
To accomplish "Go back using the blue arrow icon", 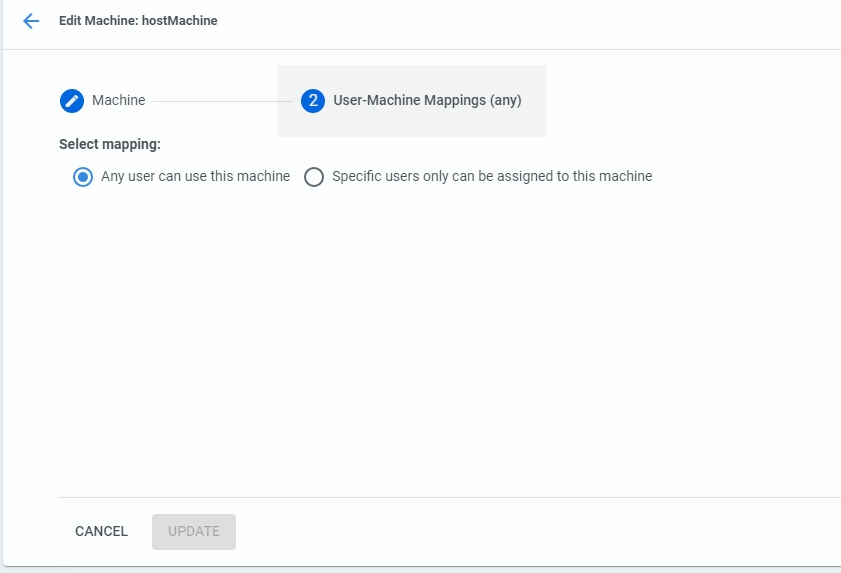I will point(31,21).
